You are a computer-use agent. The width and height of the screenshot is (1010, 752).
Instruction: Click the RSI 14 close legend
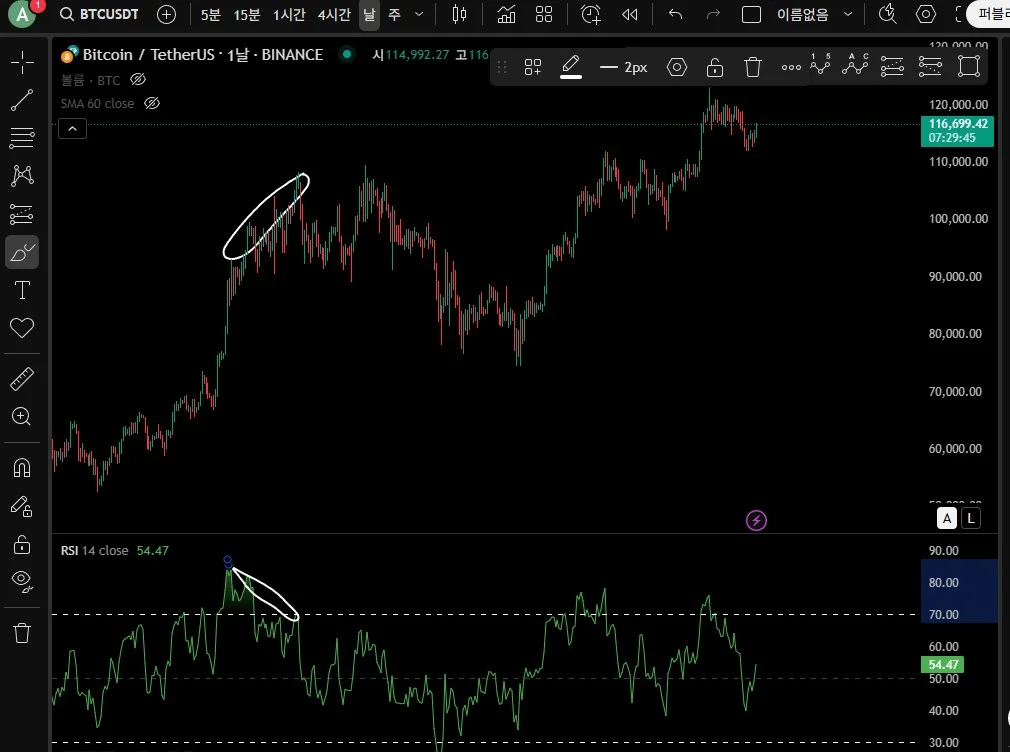point(94,550)
